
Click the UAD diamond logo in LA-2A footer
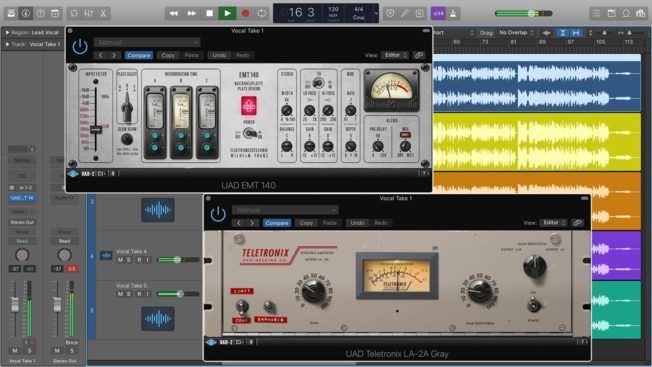[x=211, y=342]
